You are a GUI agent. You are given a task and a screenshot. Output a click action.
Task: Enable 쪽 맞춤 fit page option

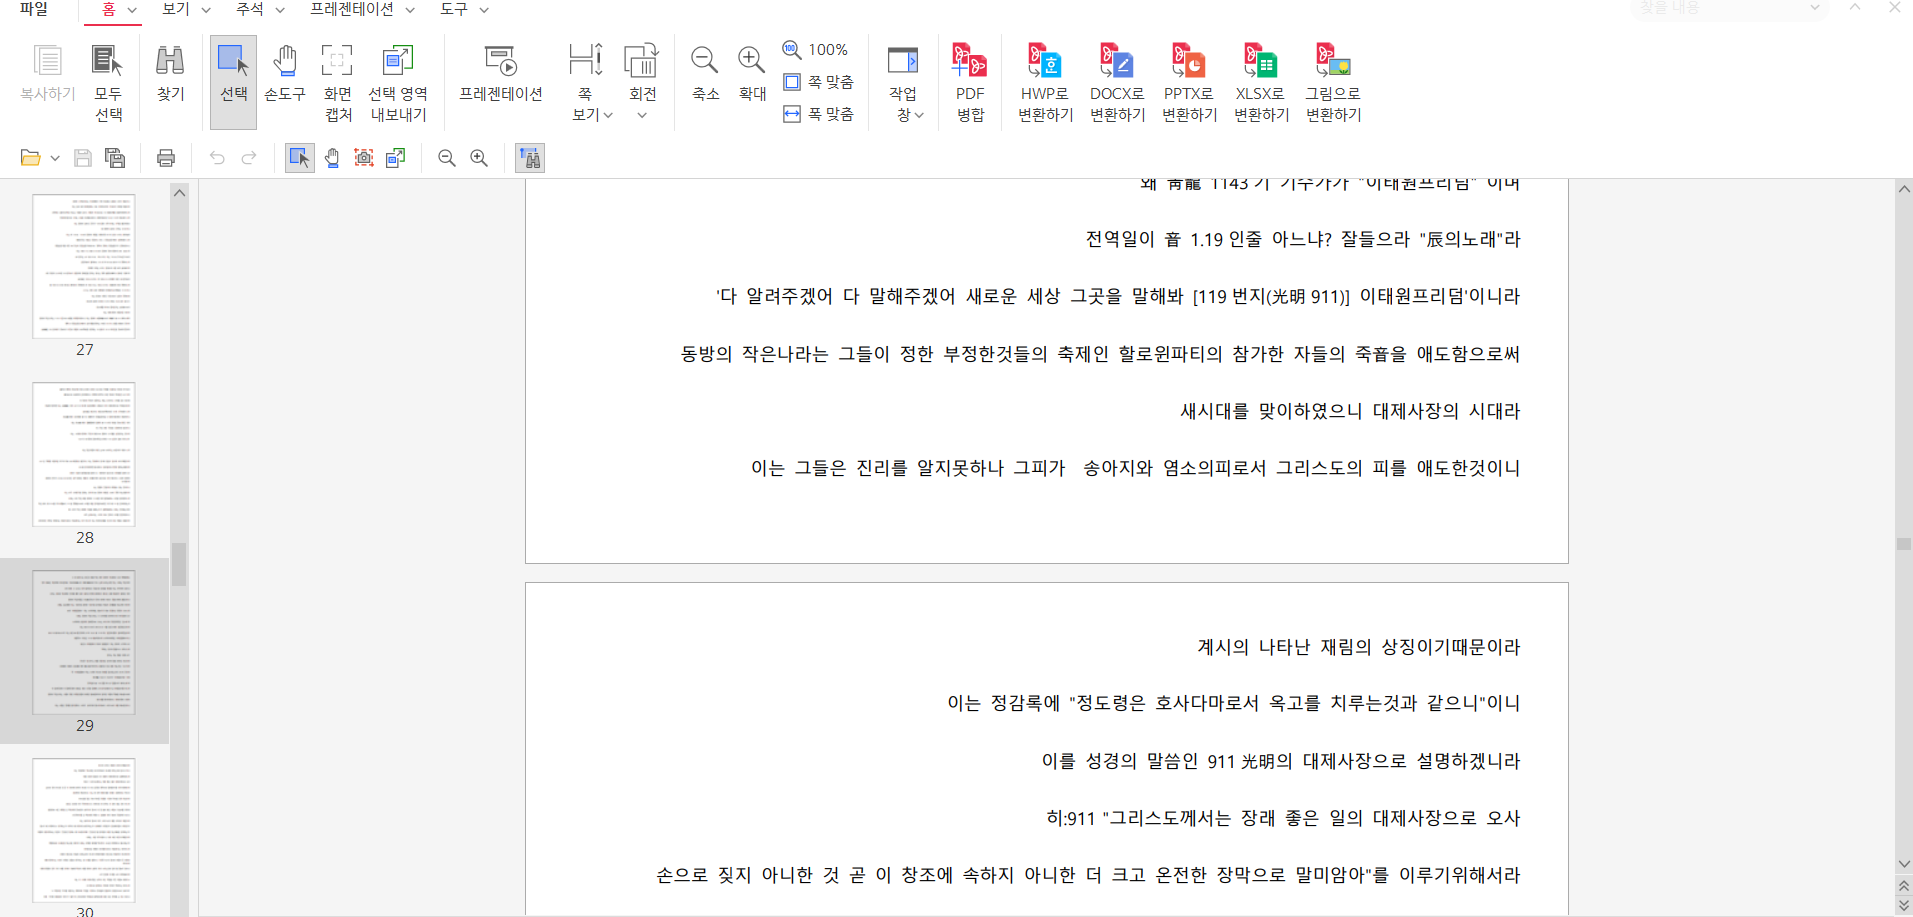[819, 82]
